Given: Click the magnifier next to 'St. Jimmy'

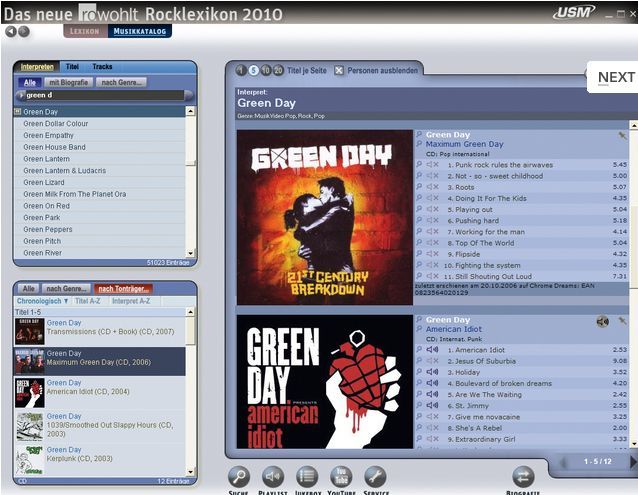Looking at the screenshot, I should 419,405.
